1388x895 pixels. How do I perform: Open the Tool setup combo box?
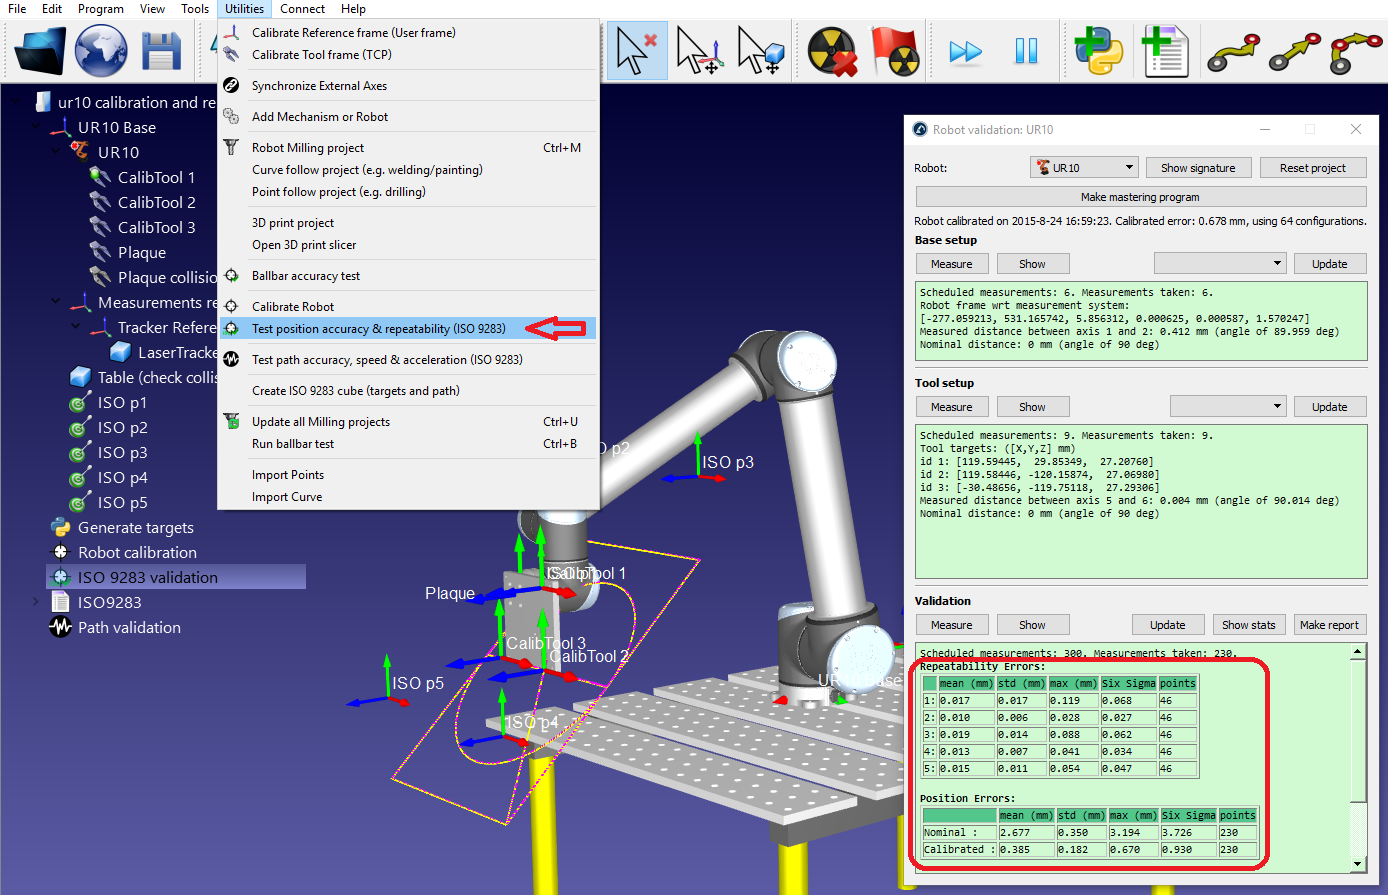click(x=1228, y=407)
